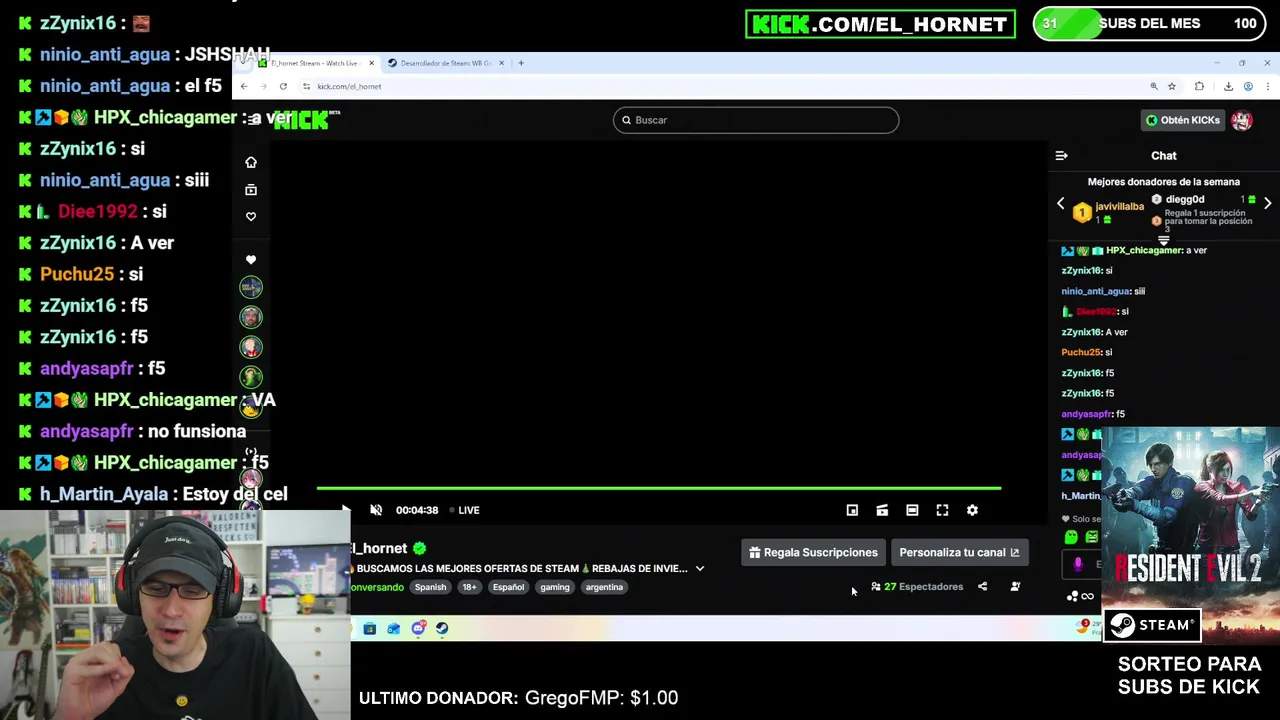Click second followed channel avatar in sidebar
This screenshot has height=720, width=1280.
click(251, 318)
